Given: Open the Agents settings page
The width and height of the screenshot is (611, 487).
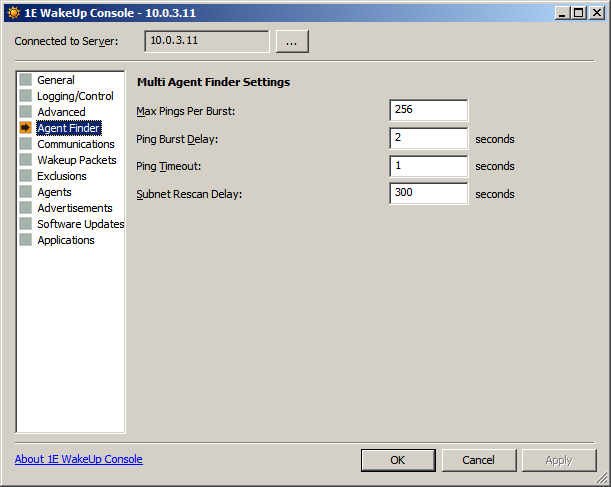Looking at the screenshot, I should pyautogui.click(x=54, y=192).
